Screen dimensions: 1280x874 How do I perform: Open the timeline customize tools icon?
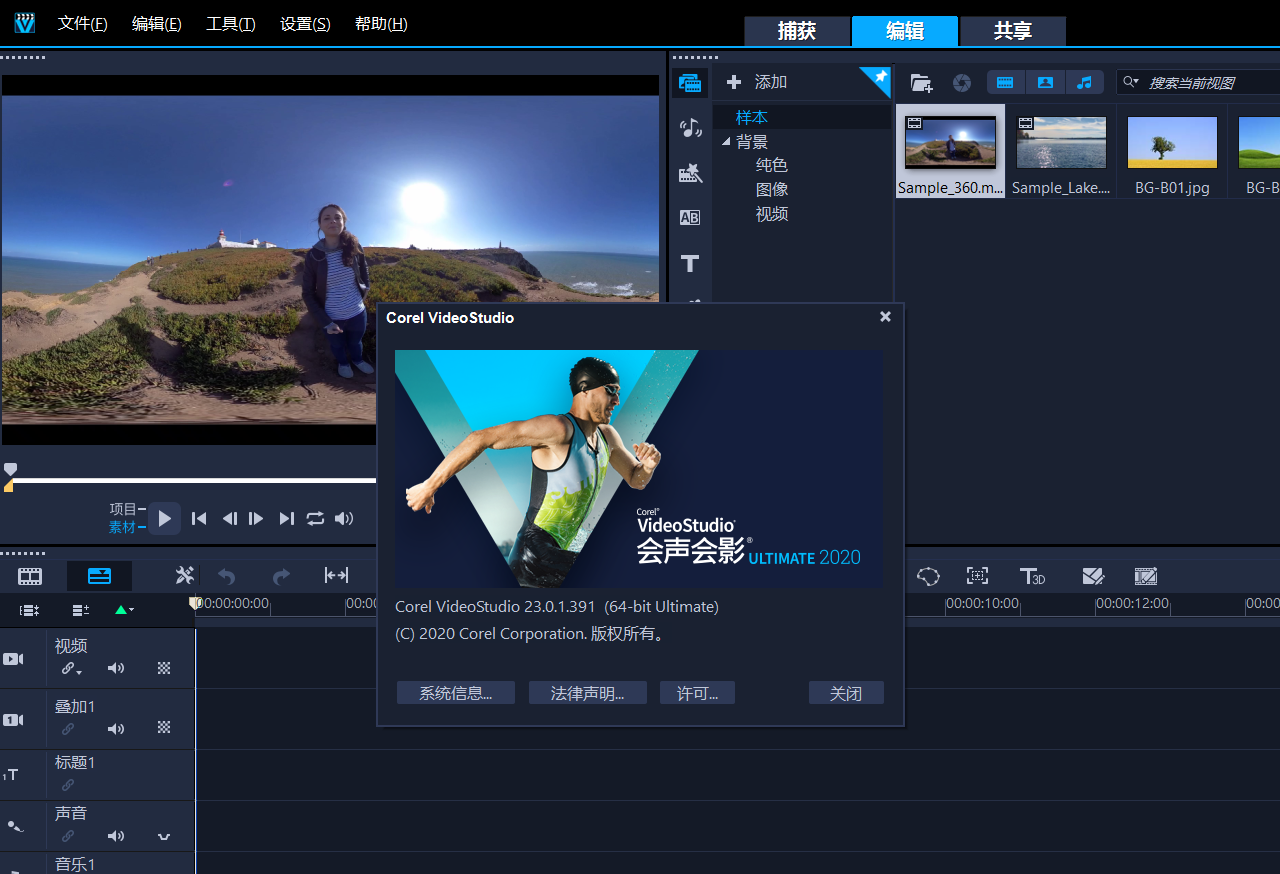tap(185, 575)
